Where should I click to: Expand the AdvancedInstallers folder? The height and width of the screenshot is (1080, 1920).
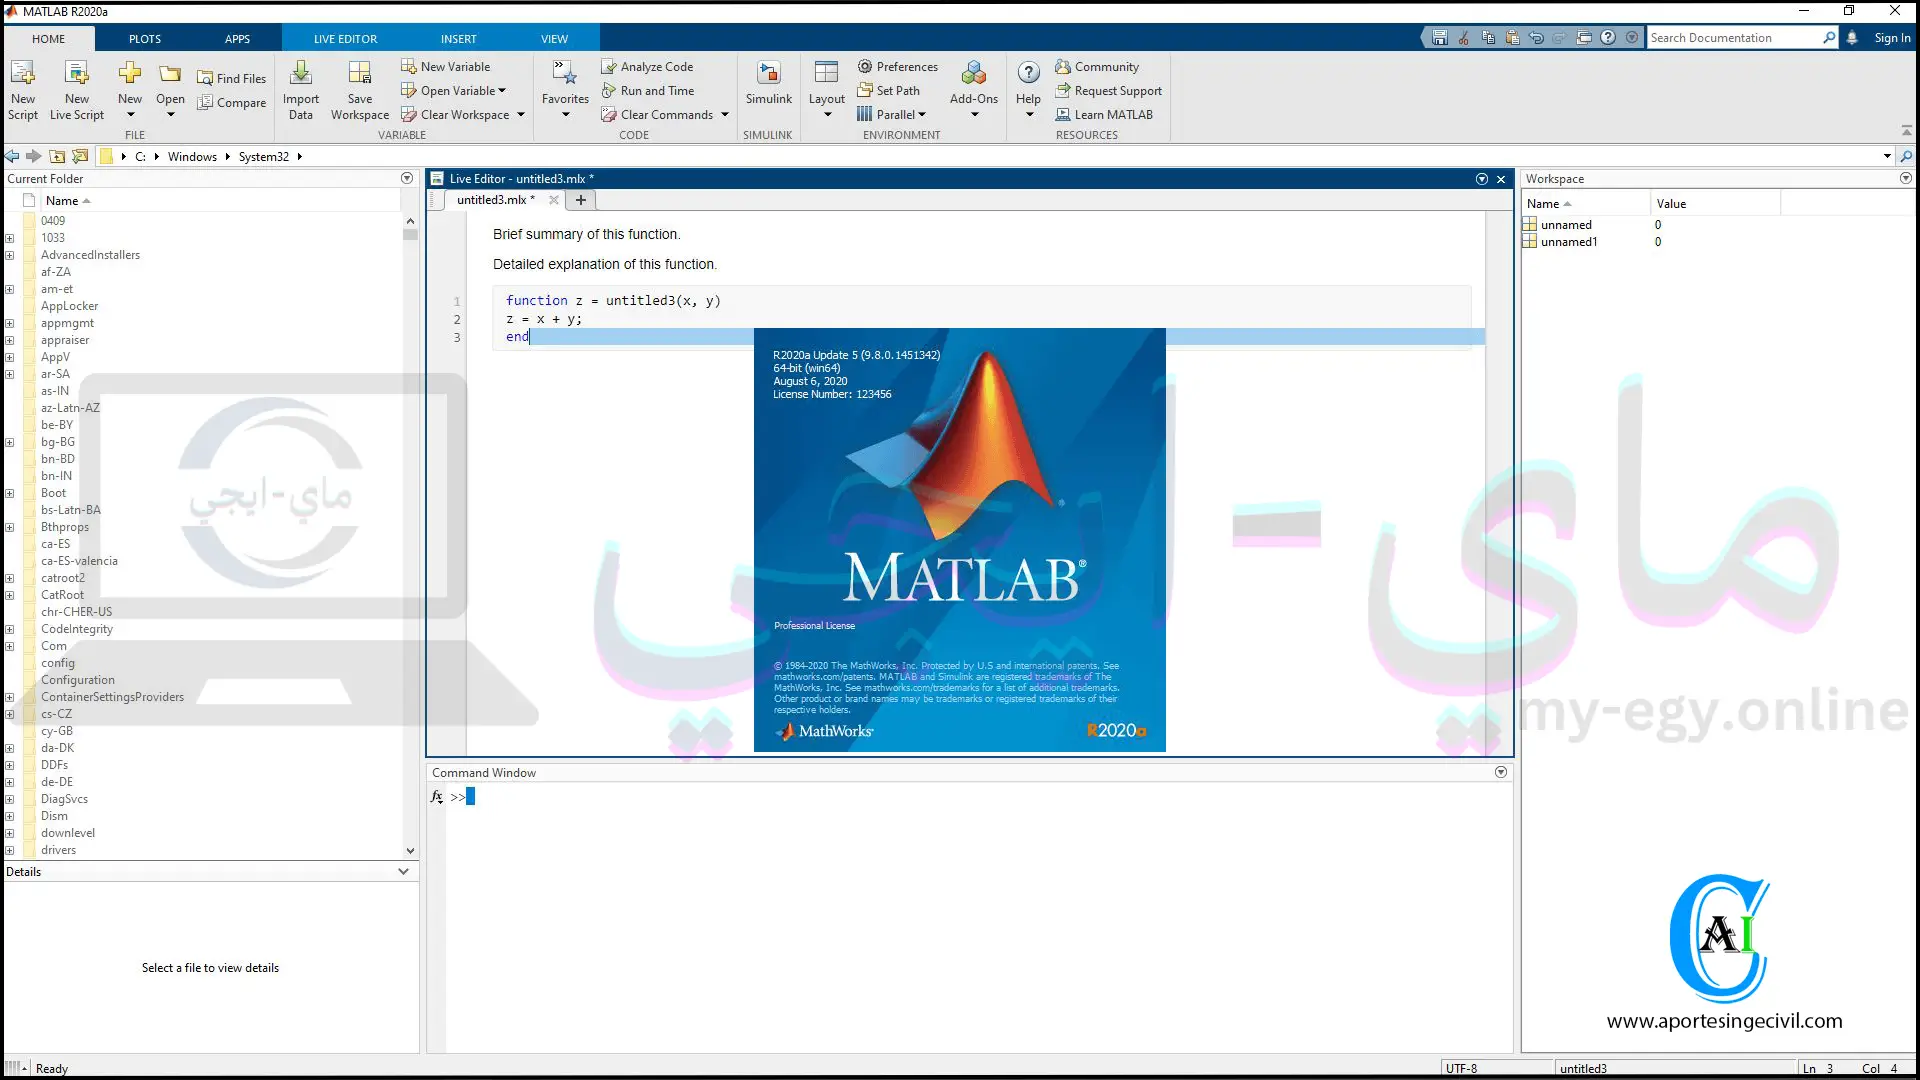tap(9, 255)
